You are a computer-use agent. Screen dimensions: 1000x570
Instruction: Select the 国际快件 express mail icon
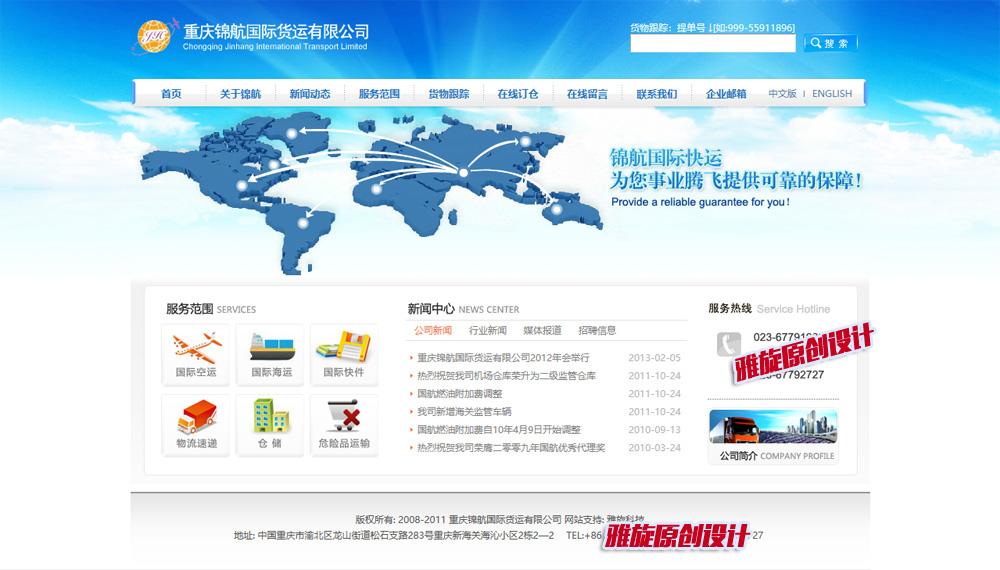[x=344, y=348]
